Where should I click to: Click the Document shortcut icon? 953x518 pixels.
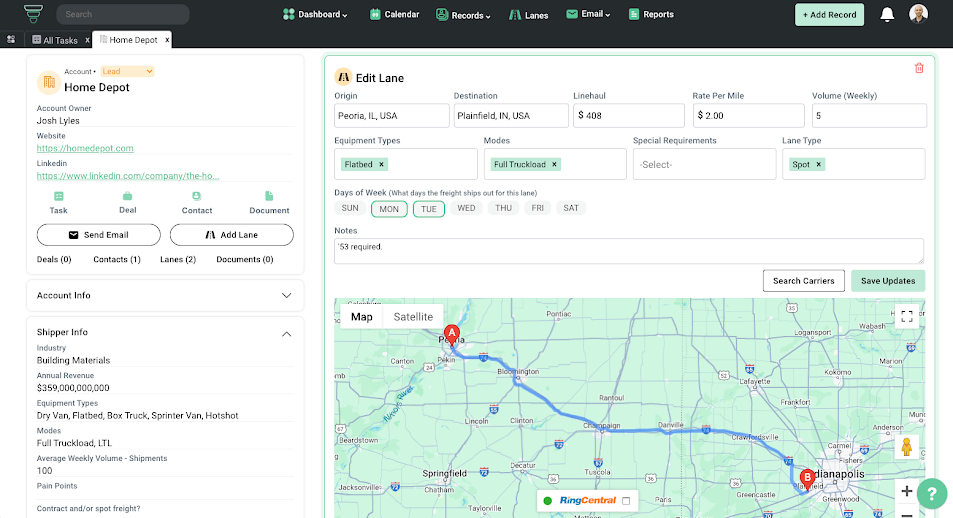click(x=269, y=196)
